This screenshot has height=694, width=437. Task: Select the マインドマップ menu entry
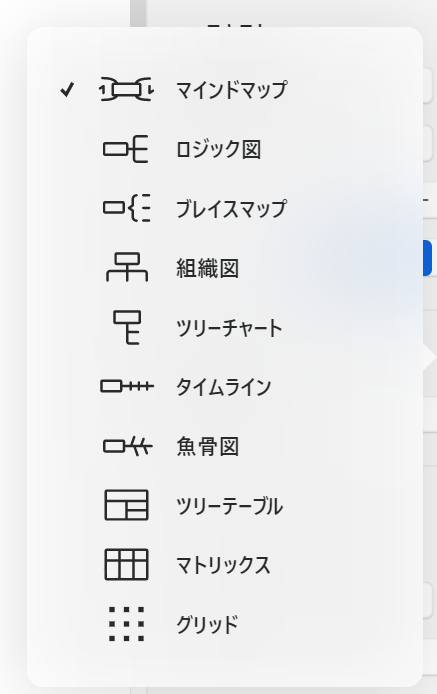[x=232, y=90]
